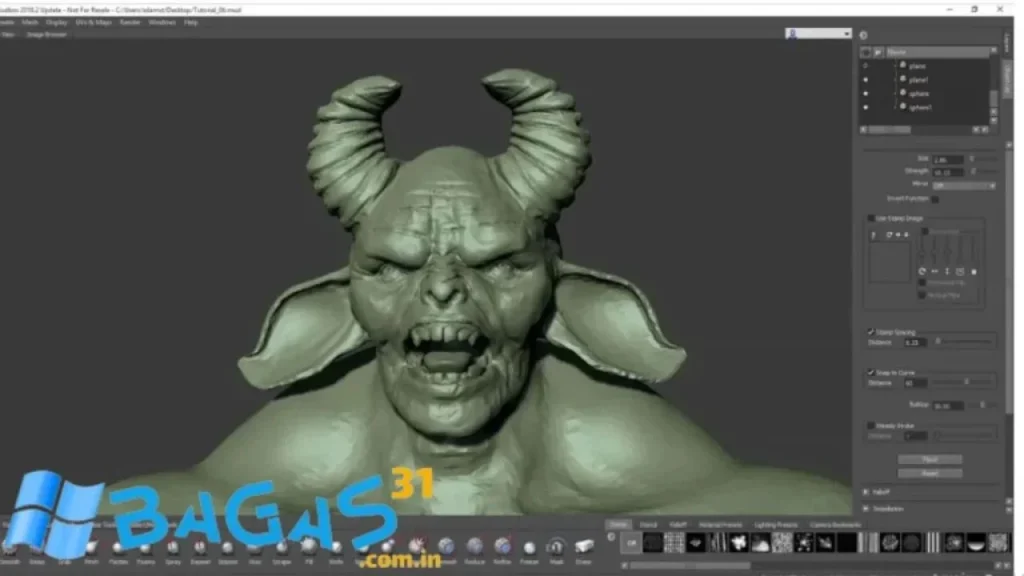Image resolution: width=1024 pixels, height=576 pixels.
Task: Uncheck the Snap to Curve checkbox
Action: click(x=871, y=372)
